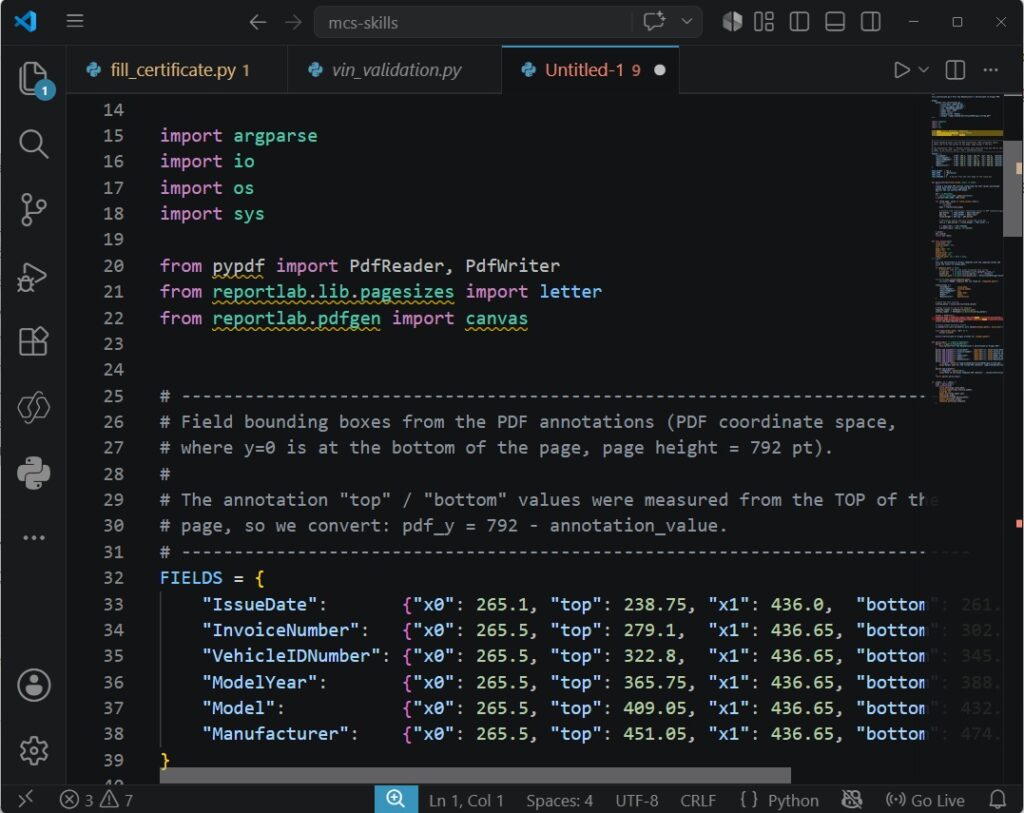
Task: Open the Source Control view
Action: coord(33,210)
